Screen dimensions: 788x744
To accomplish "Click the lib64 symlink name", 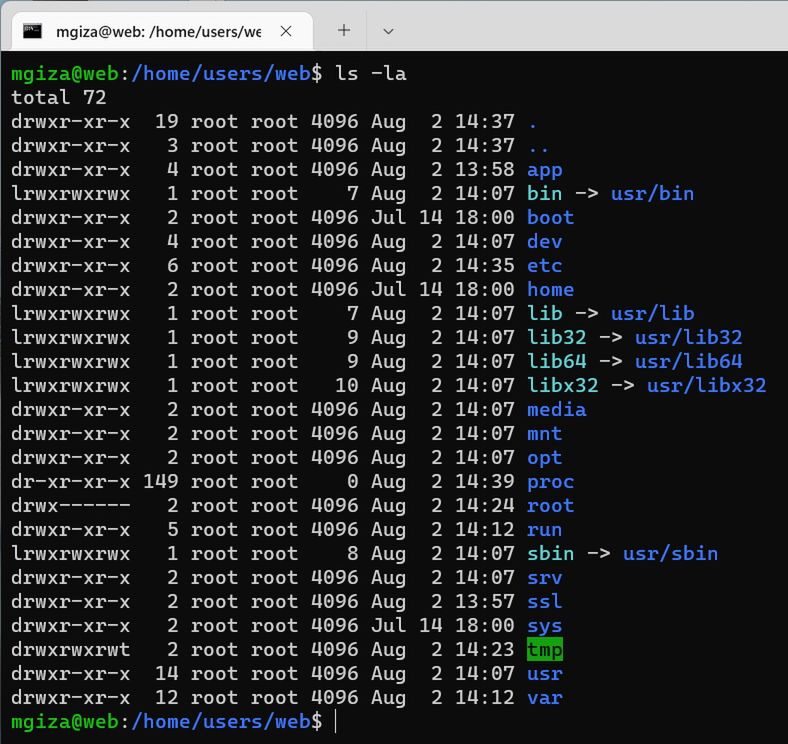I will point(557,362).
